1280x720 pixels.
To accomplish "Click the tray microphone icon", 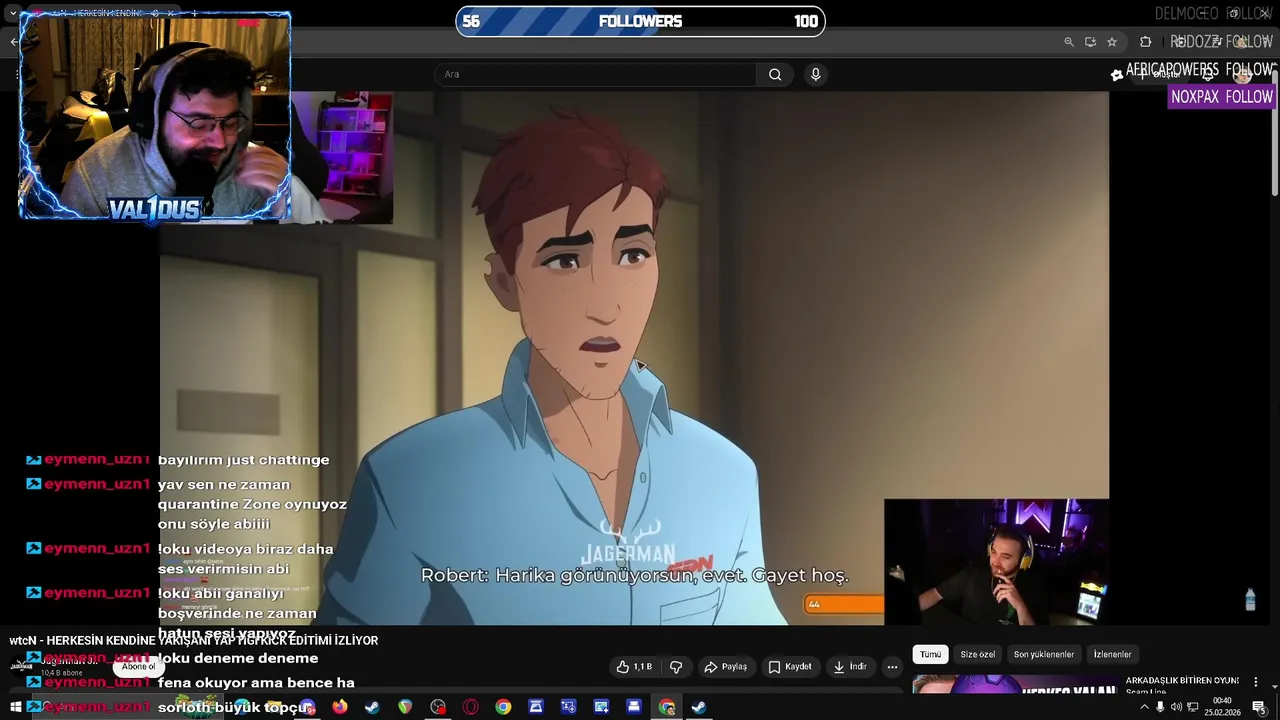I will pos(1160,707).
